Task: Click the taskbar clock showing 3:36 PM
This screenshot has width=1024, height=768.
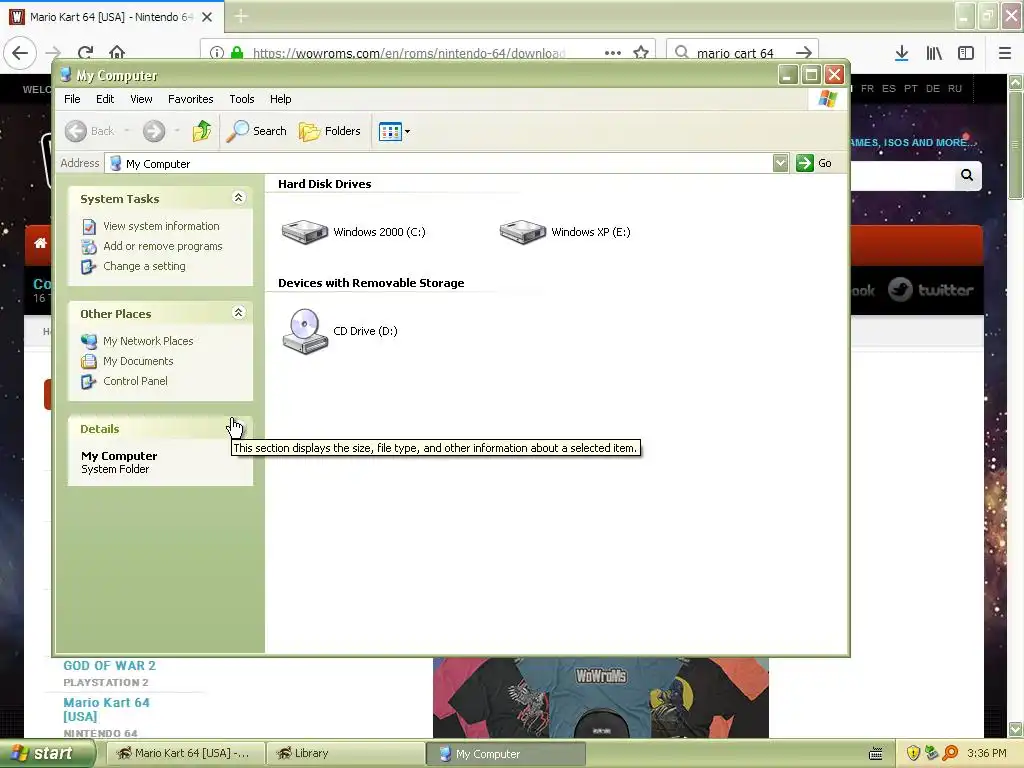Action: point(987,754)
